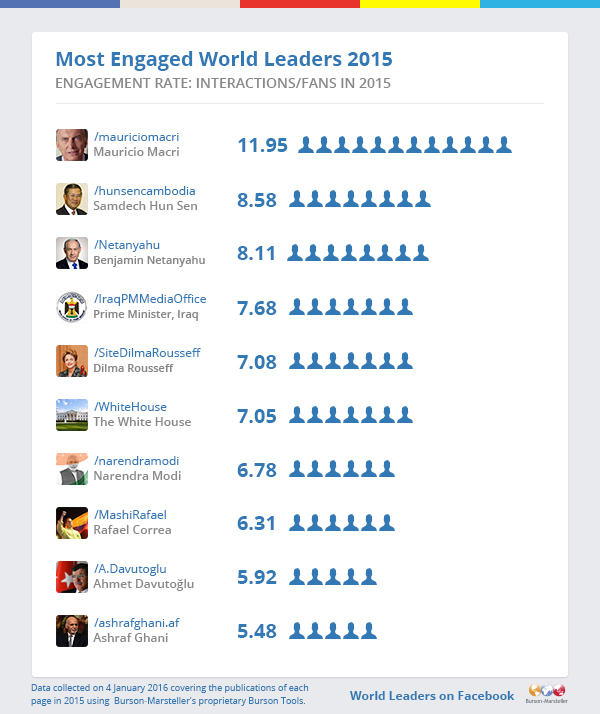
Task: Click Benjamin Netanyahu's profile photo
Action: (x=72, y=253)
